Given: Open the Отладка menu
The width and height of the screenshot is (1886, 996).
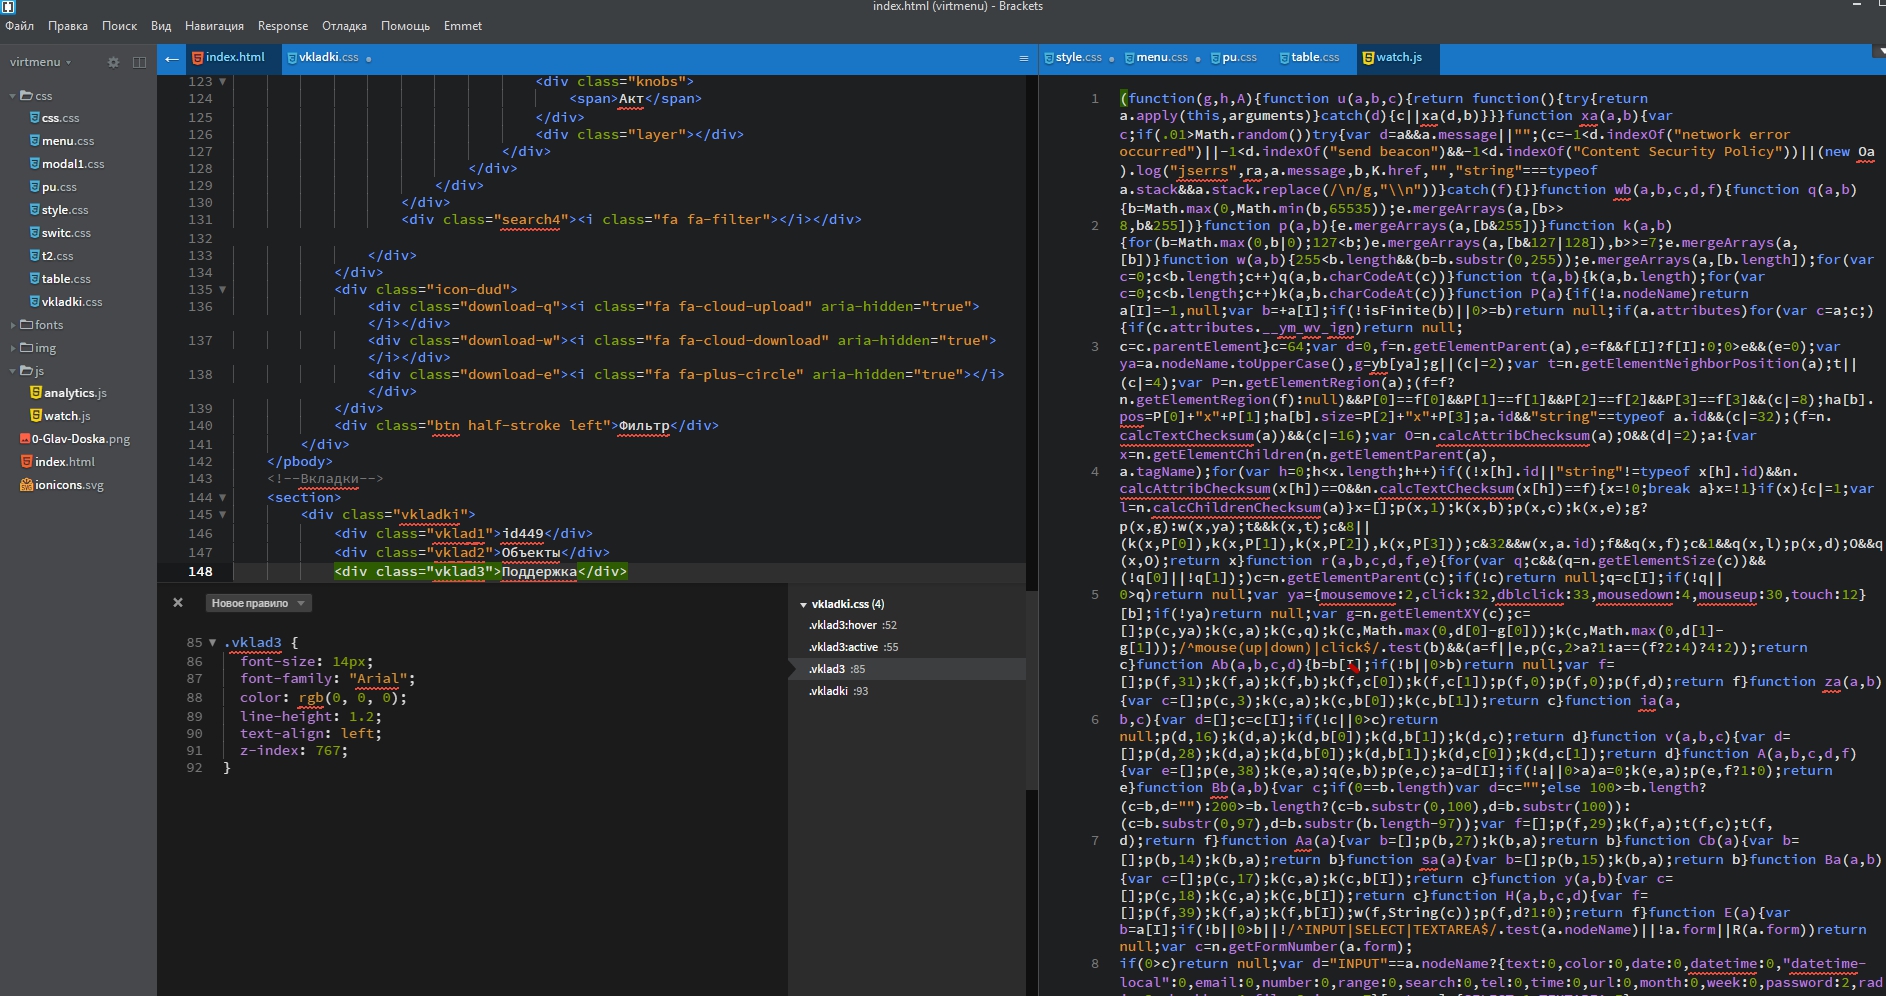Looking at the screenshot, I should pyautogui.click(x=344, y=26).
